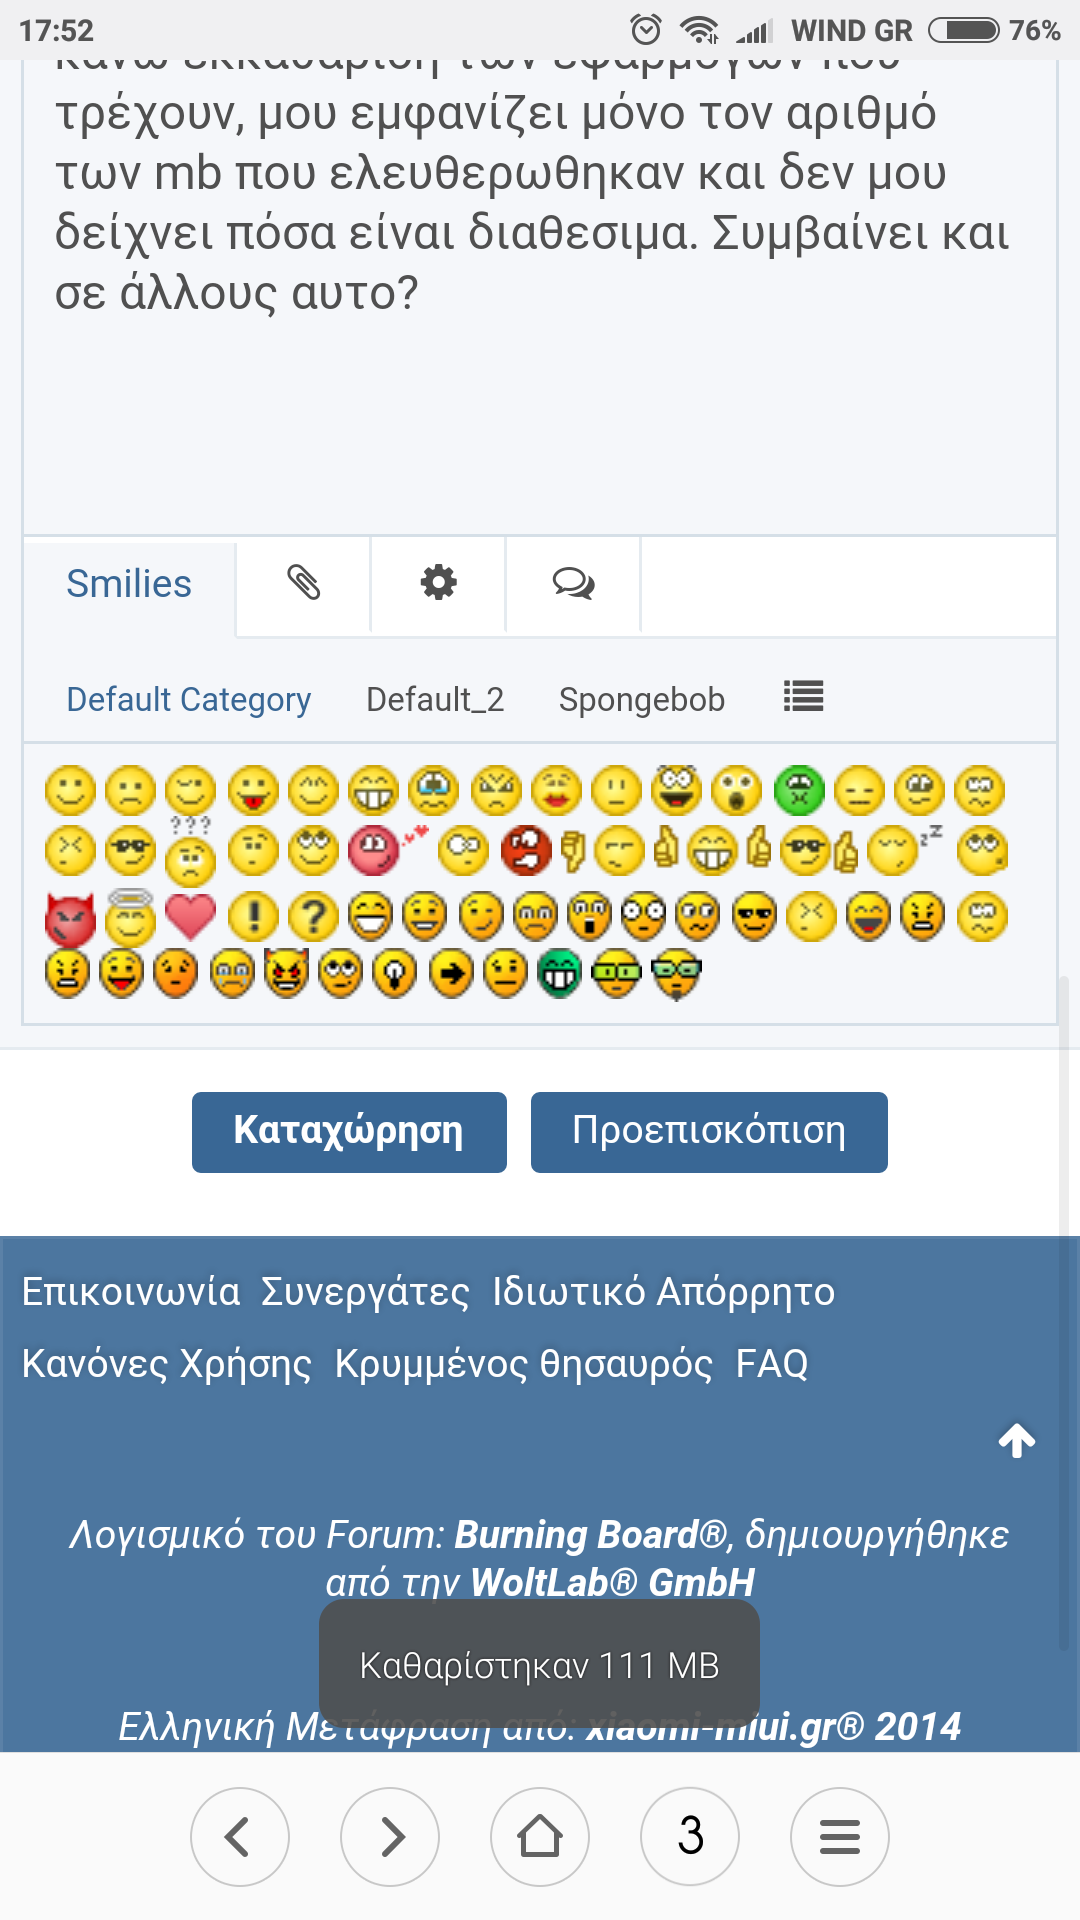Open the Συνεργάτες footer link
This screenshot has height=1920, width=1080.
click(x=365, y=1292)
